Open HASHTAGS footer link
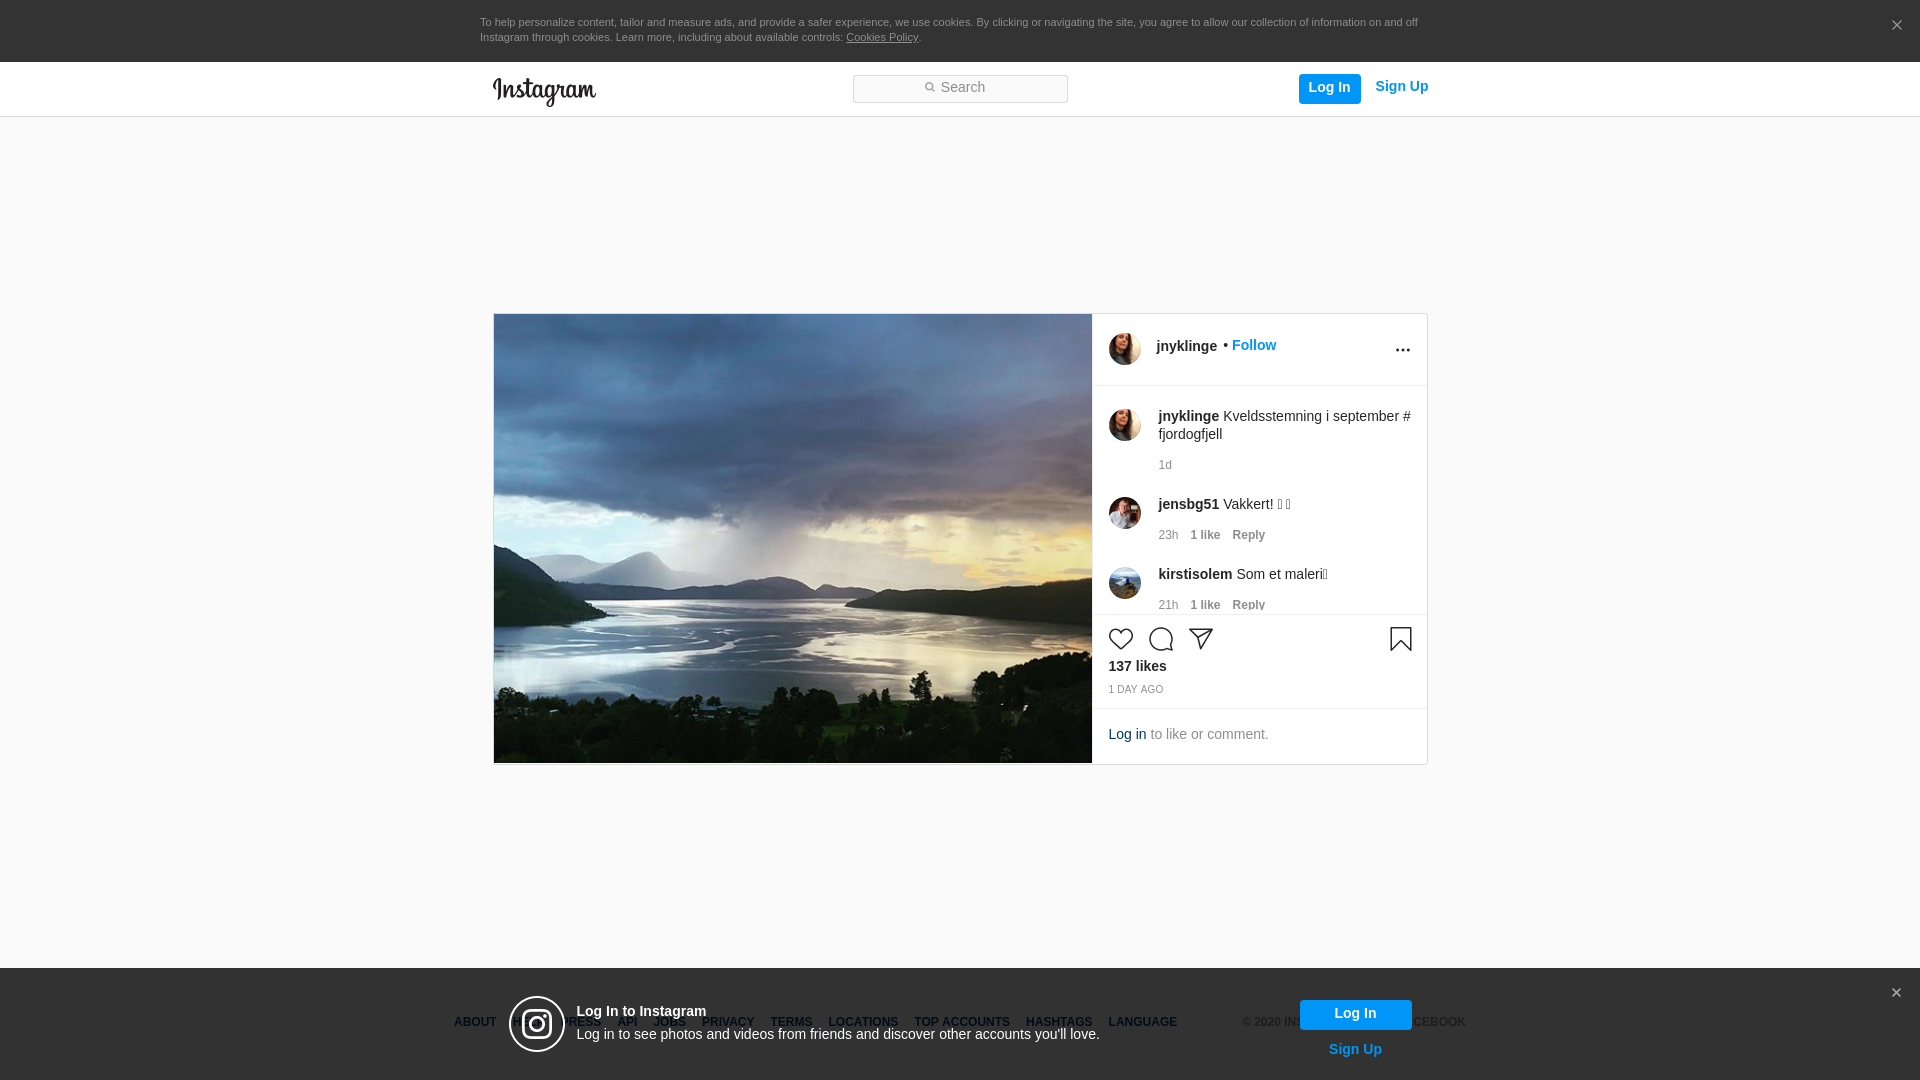 [1059, 1022]
